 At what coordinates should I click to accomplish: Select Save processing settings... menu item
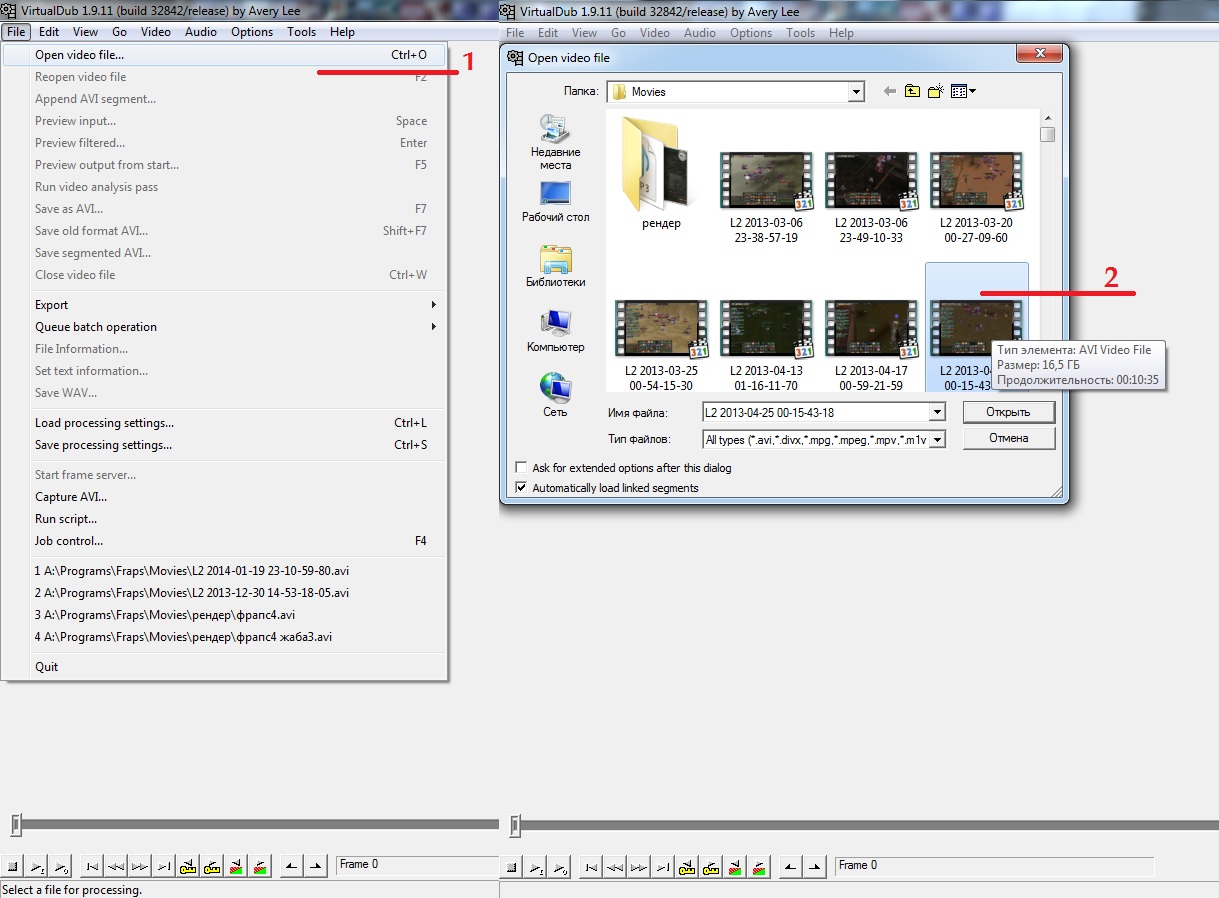[x=224, y=445]
